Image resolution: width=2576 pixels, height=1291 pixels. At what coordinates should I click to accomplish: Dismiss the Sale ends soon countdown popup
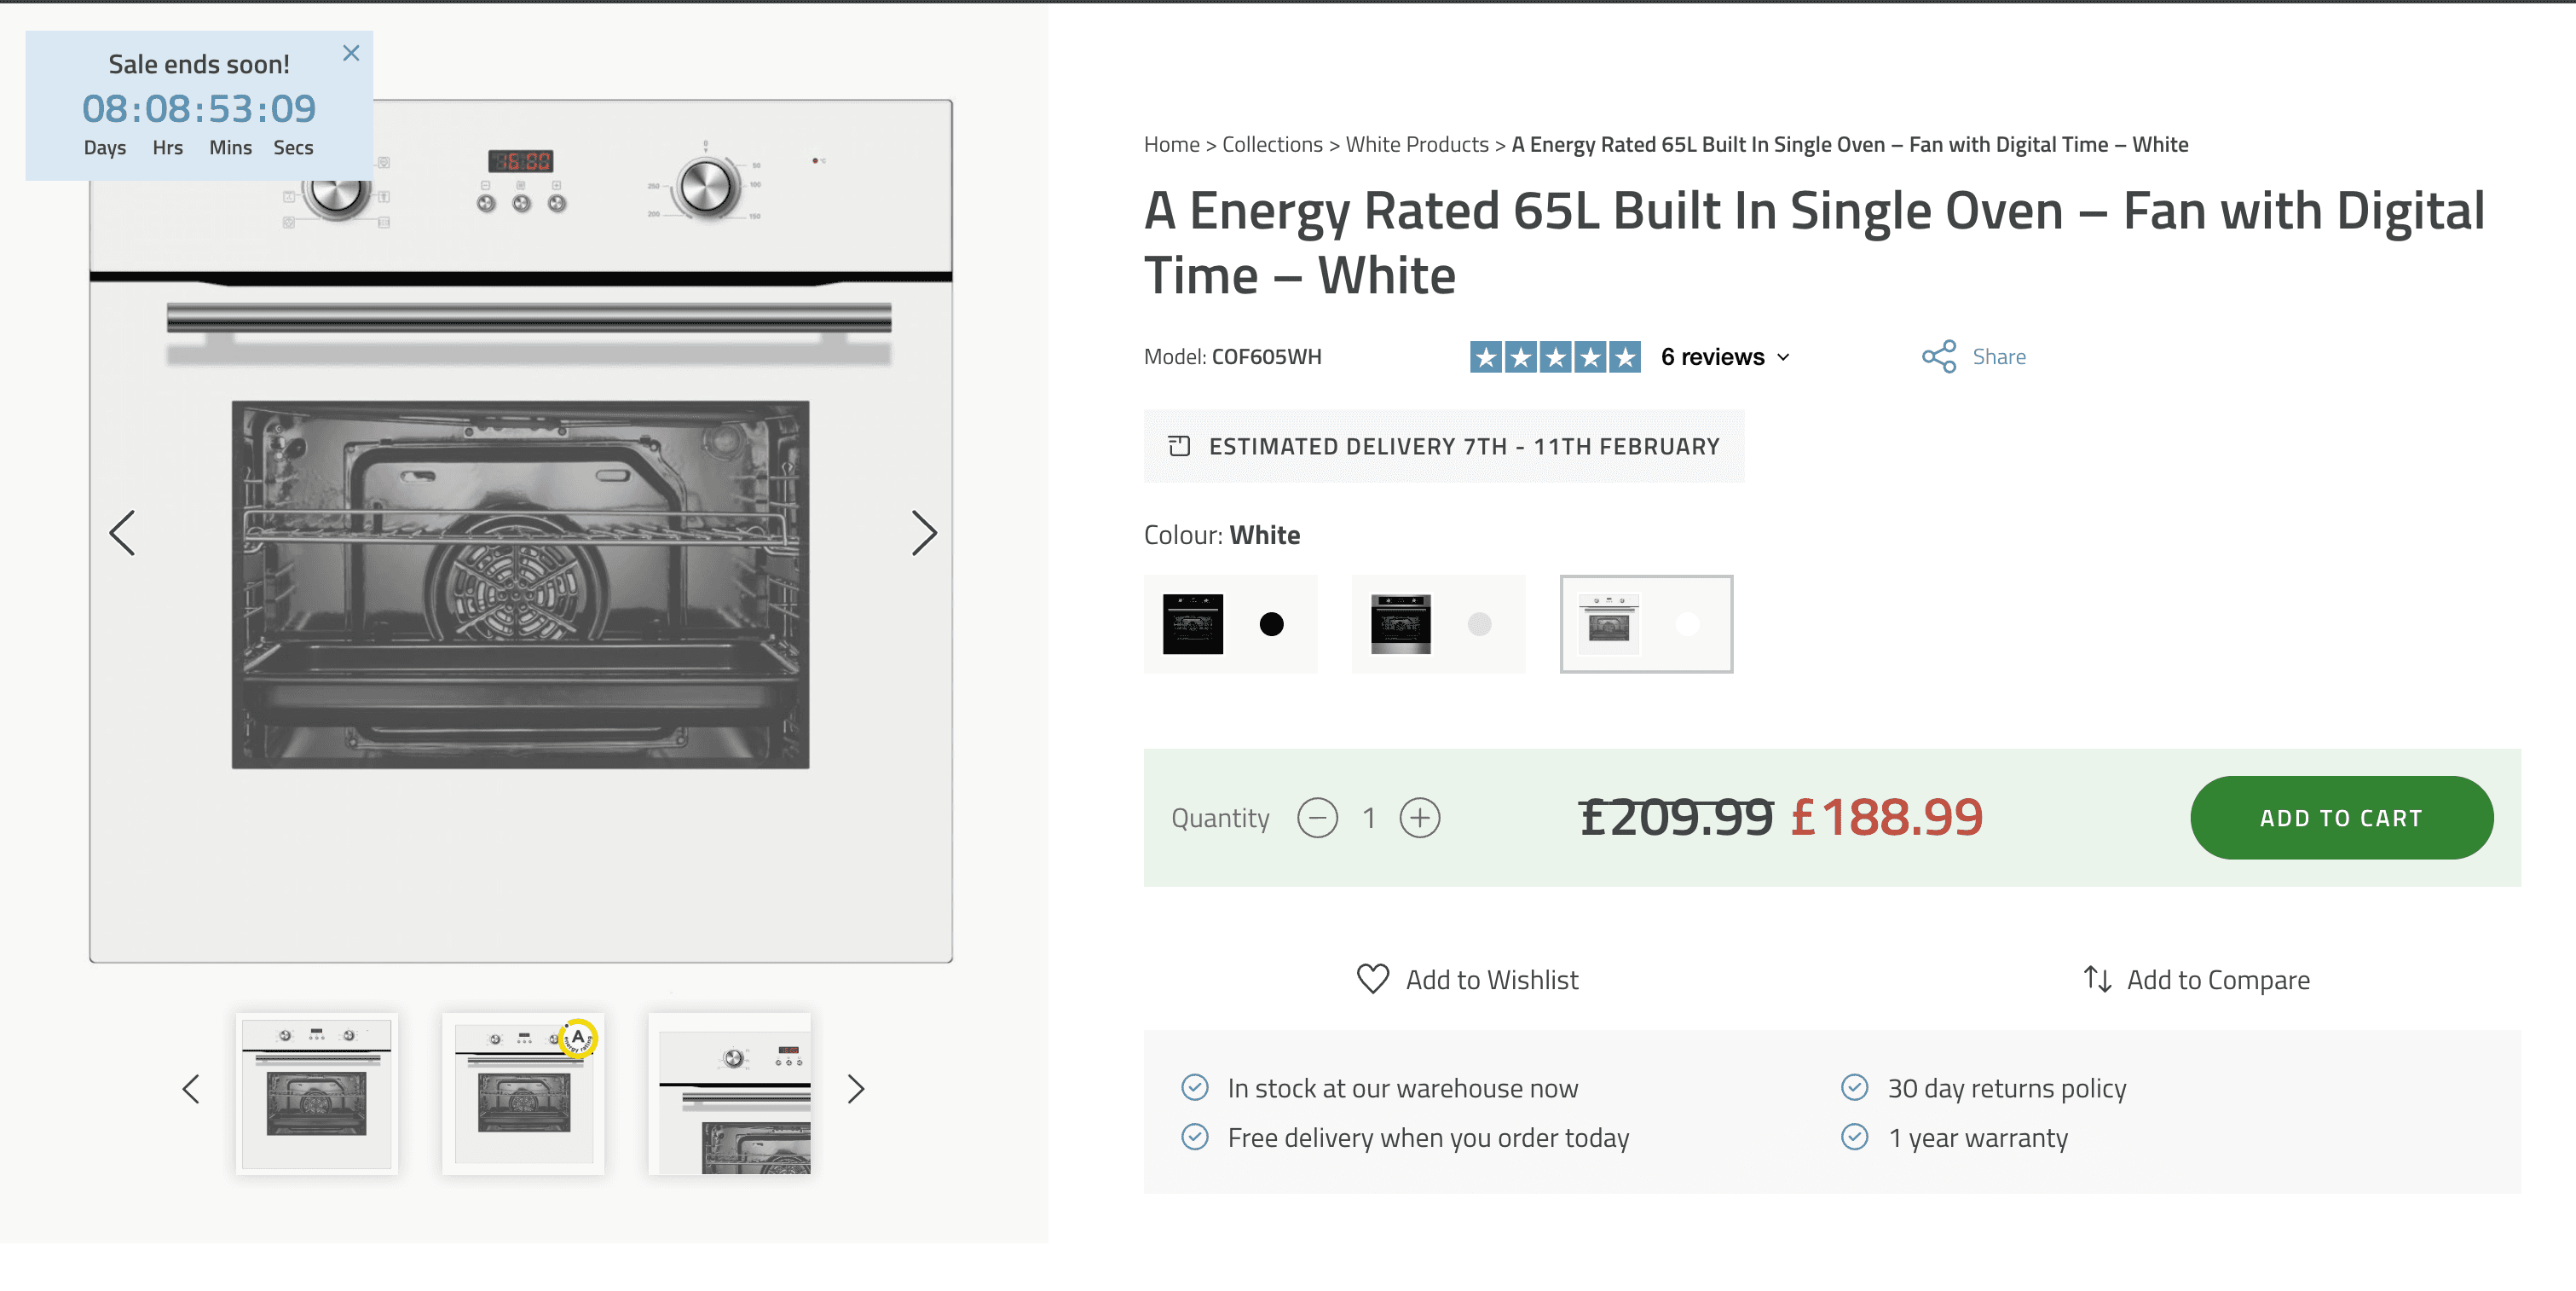point(351,52)
